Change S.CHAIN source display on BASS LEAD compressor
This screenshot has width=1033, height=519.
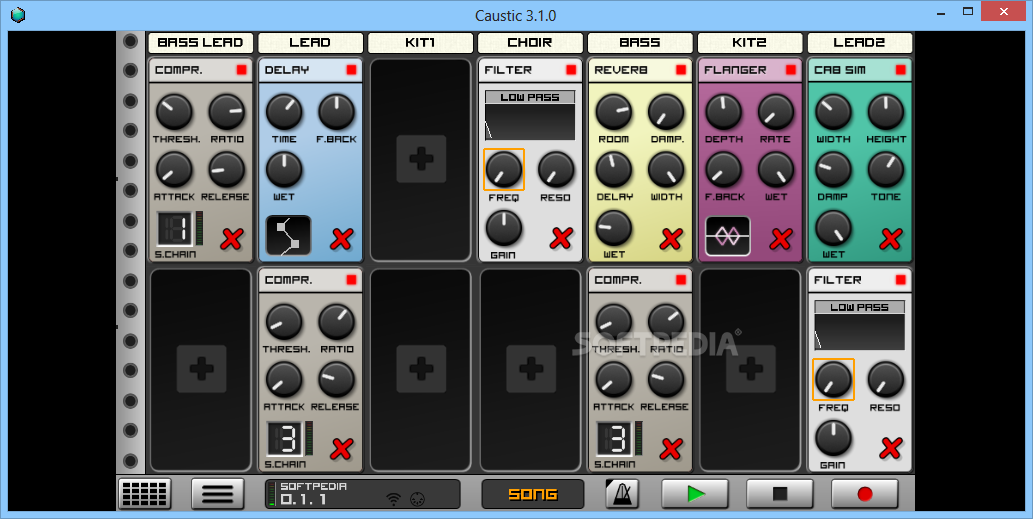point(175,229)
